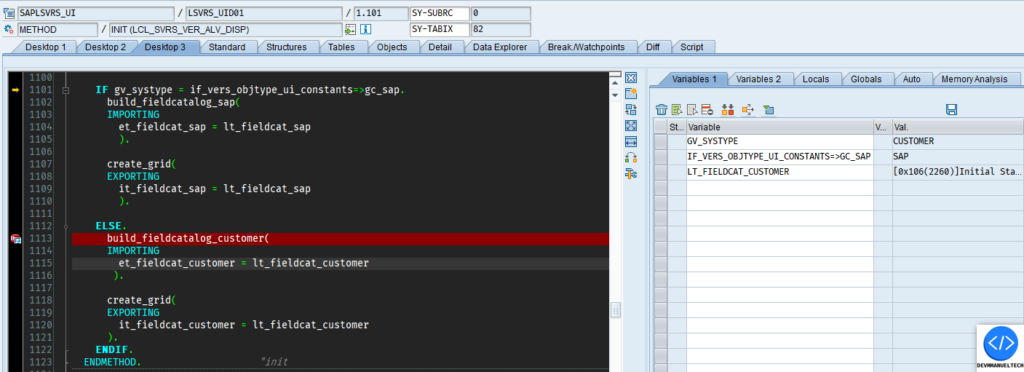Click the SY-SUBRC field
1024x372 pixels.
tap(440, 13)
